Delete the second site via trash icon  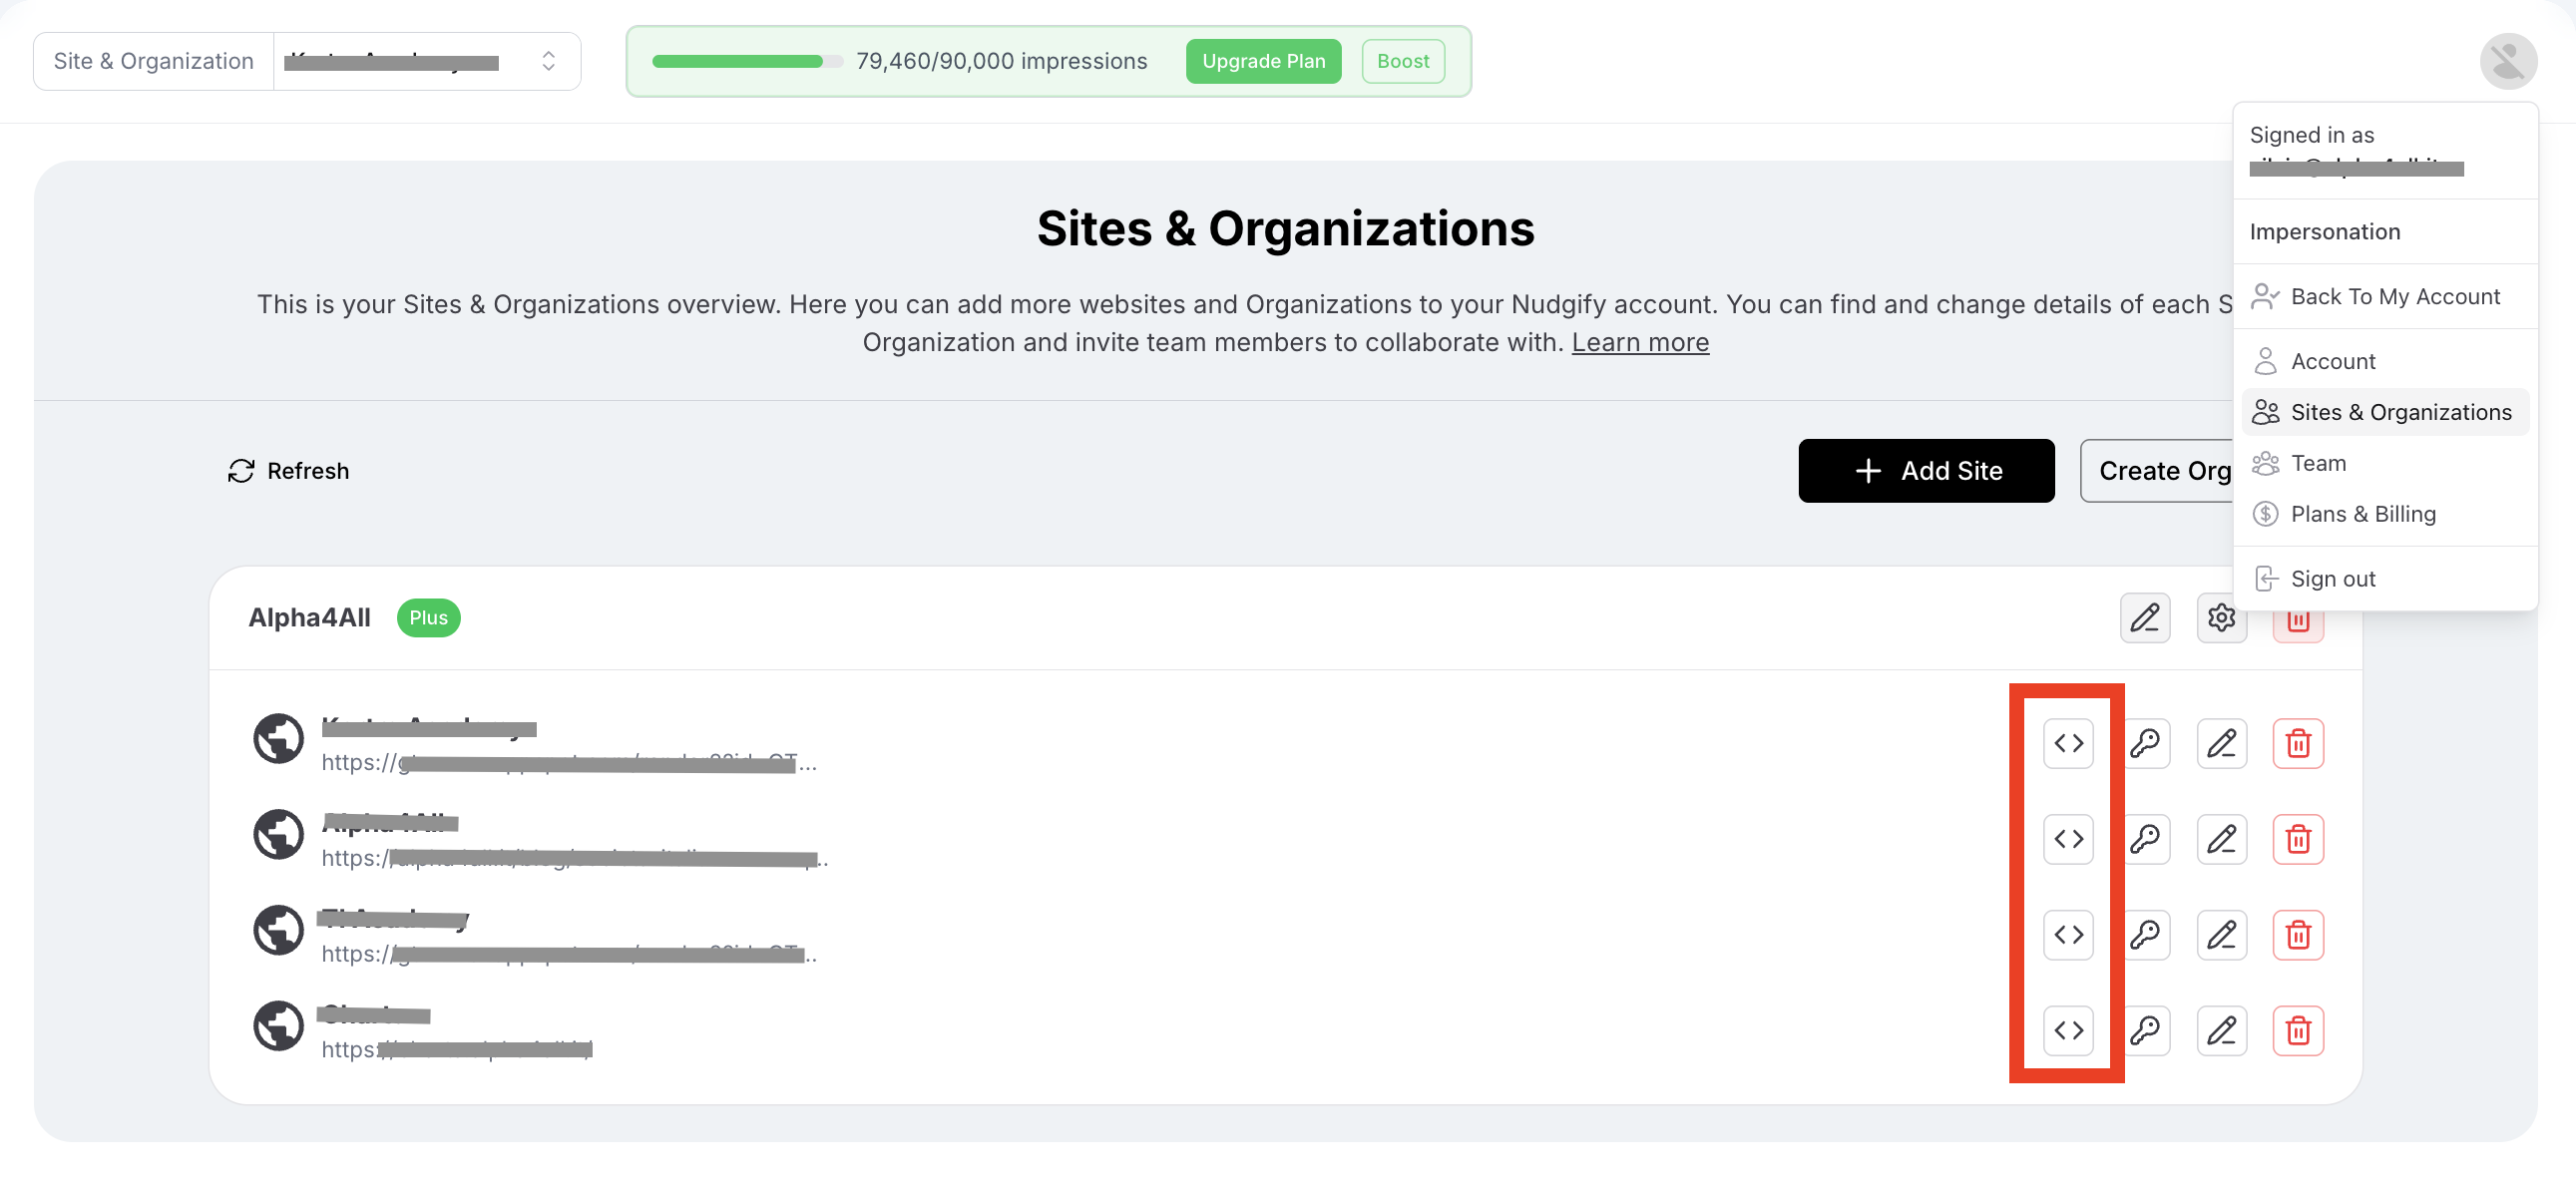coord(2297,839)
